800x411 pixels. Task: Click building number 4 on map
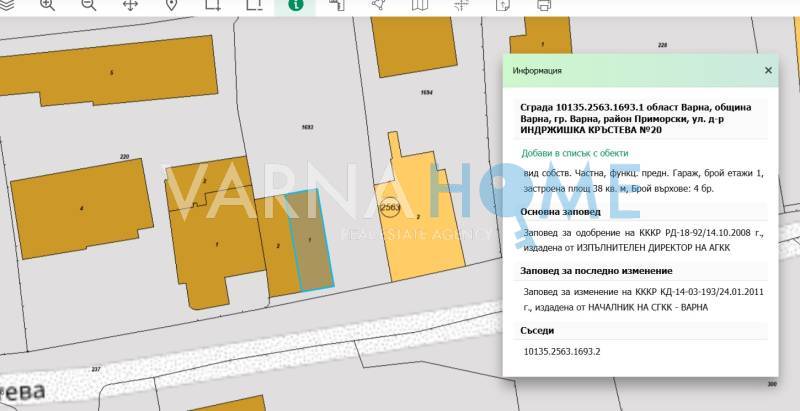(x=82, y=207)
